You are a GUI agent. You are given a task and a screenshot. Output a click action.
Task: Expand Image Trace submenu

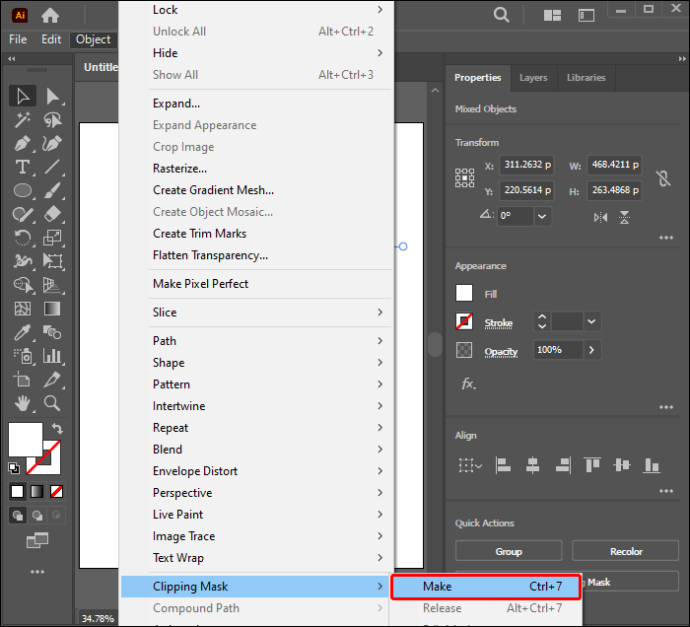coord(256,536)
